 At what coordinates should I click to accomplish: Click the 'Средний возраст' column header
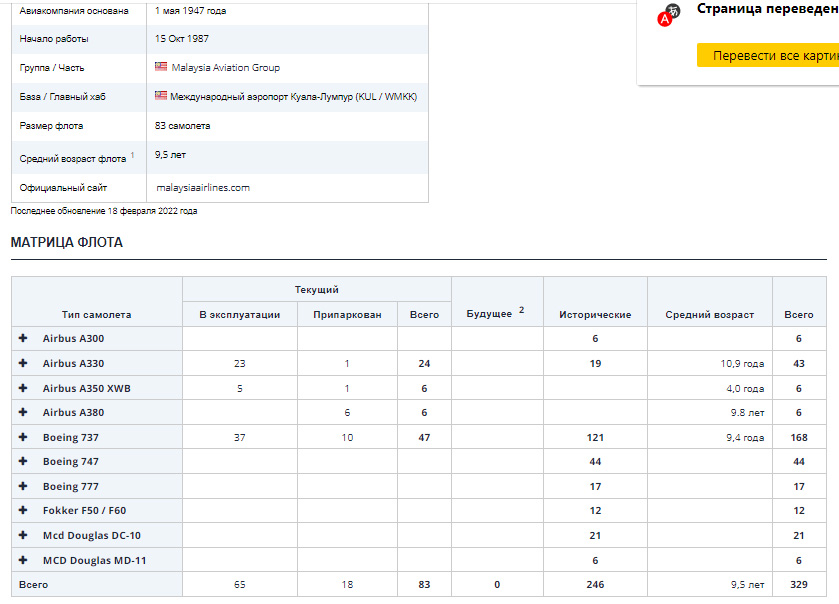point(710,315)
